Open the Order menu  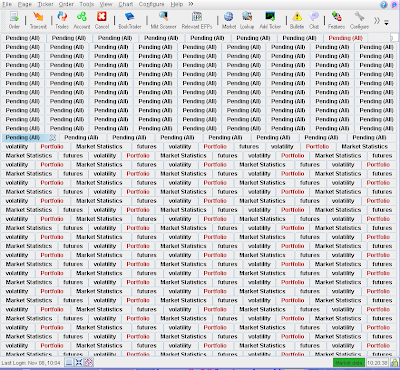tap(66, 4)
